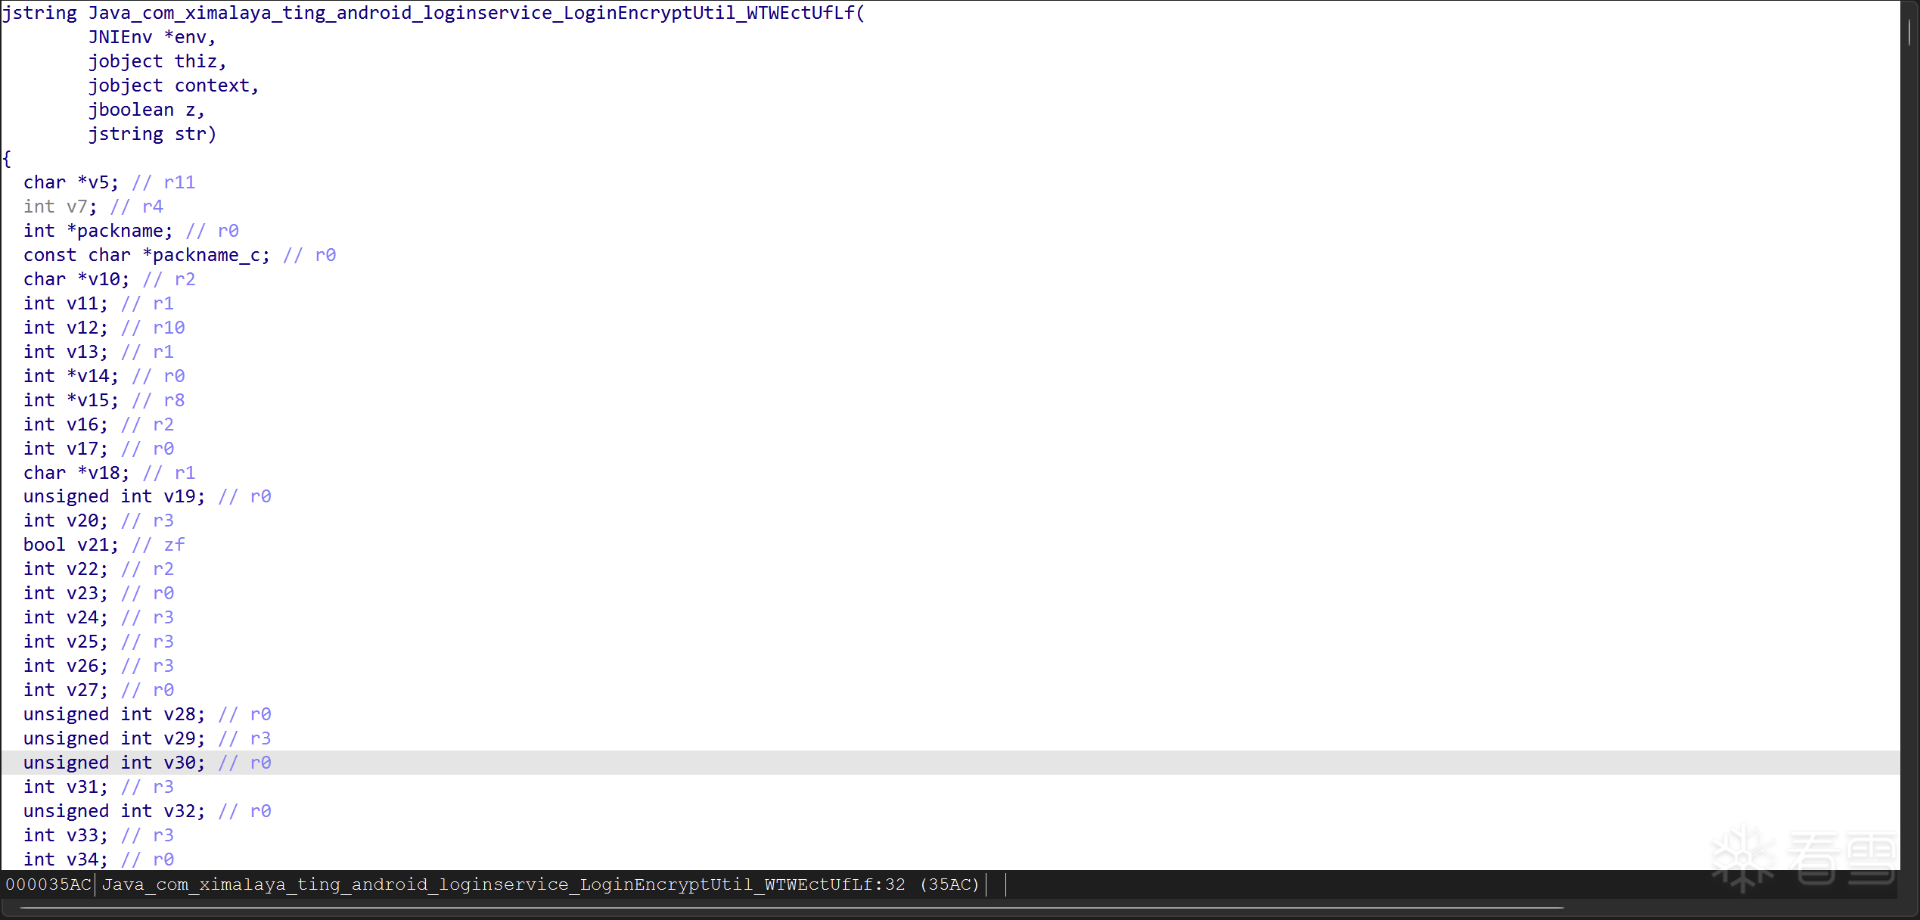
Task: Click the 'char *v18' declaration
Action: pyautogui.click(x=77, y=472)
